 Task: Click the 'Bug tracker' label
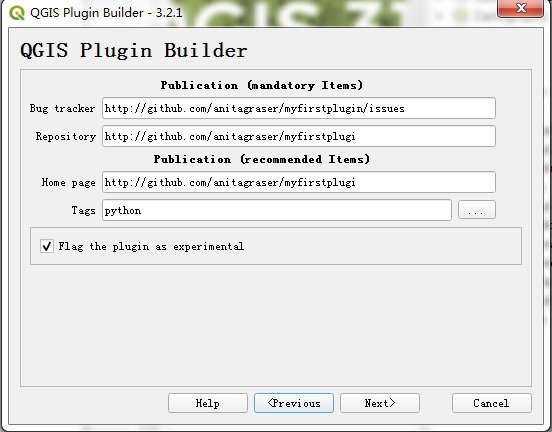[x=62, y=108]
